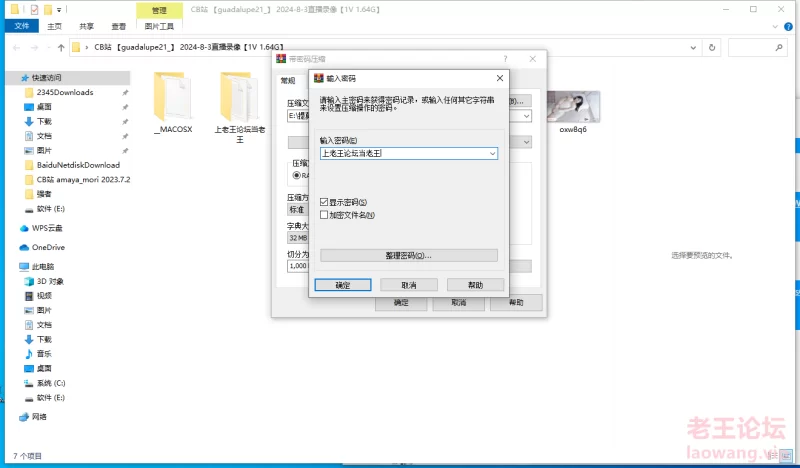The height and width of the screenshot is (468, 800).
Task: Switch to the 共享 ribbon tab
Action: (87, 26)
